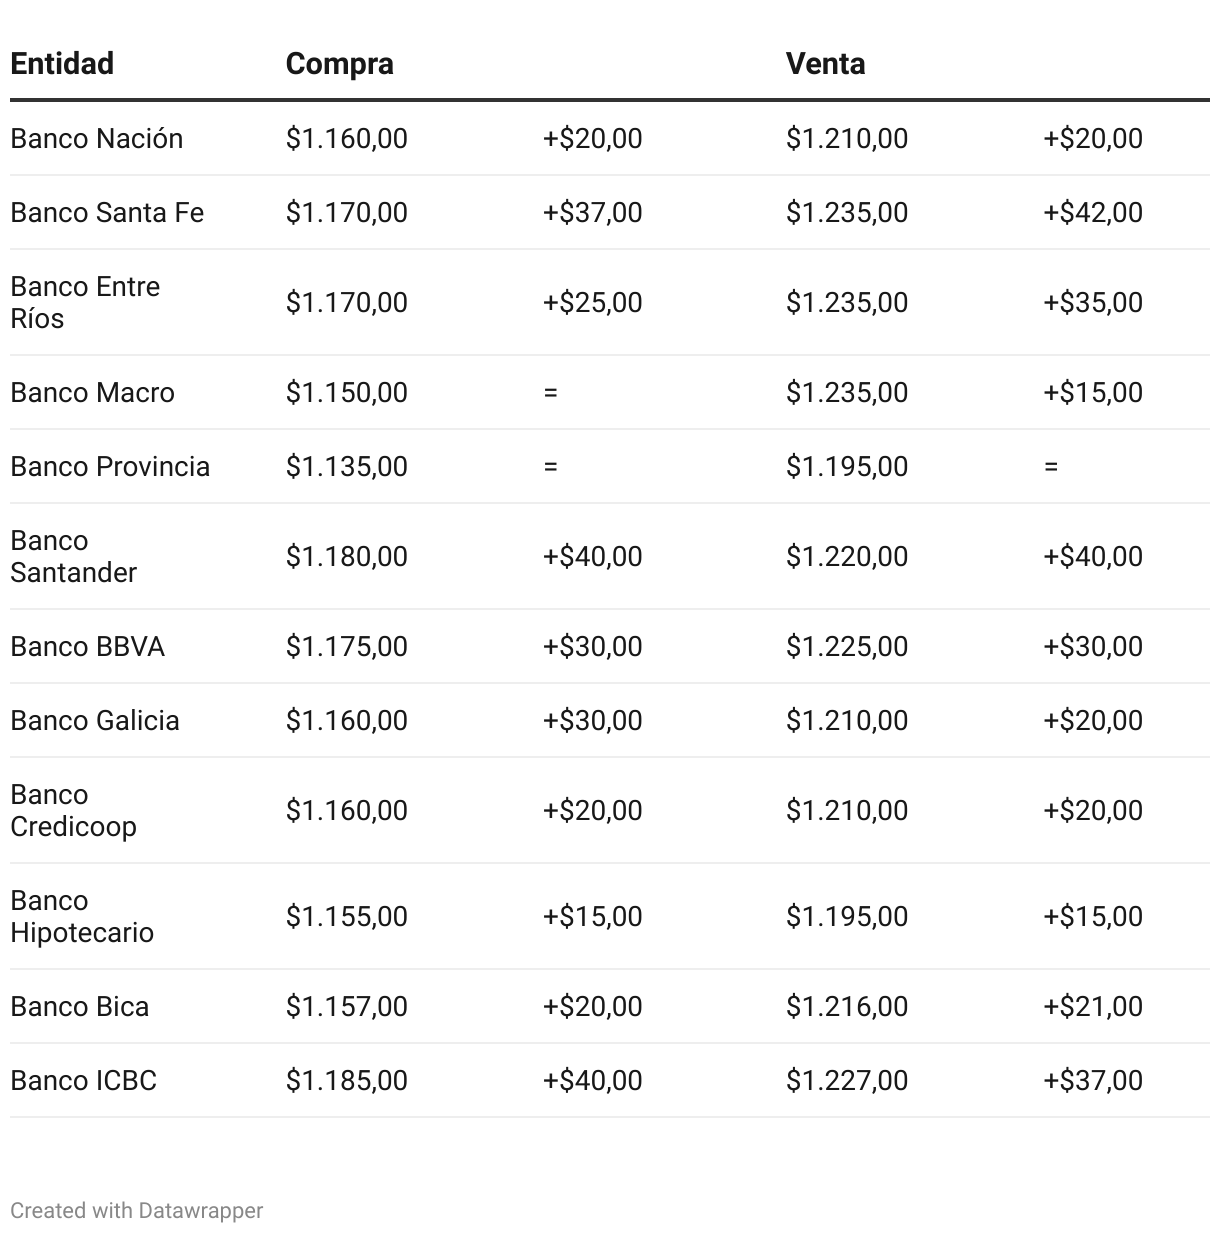Image resolution: width=1220 pixels, height=1234 pixels.
Task: Click Banco Provincia's compra price $1.135,00
Action: coord(346,466)
